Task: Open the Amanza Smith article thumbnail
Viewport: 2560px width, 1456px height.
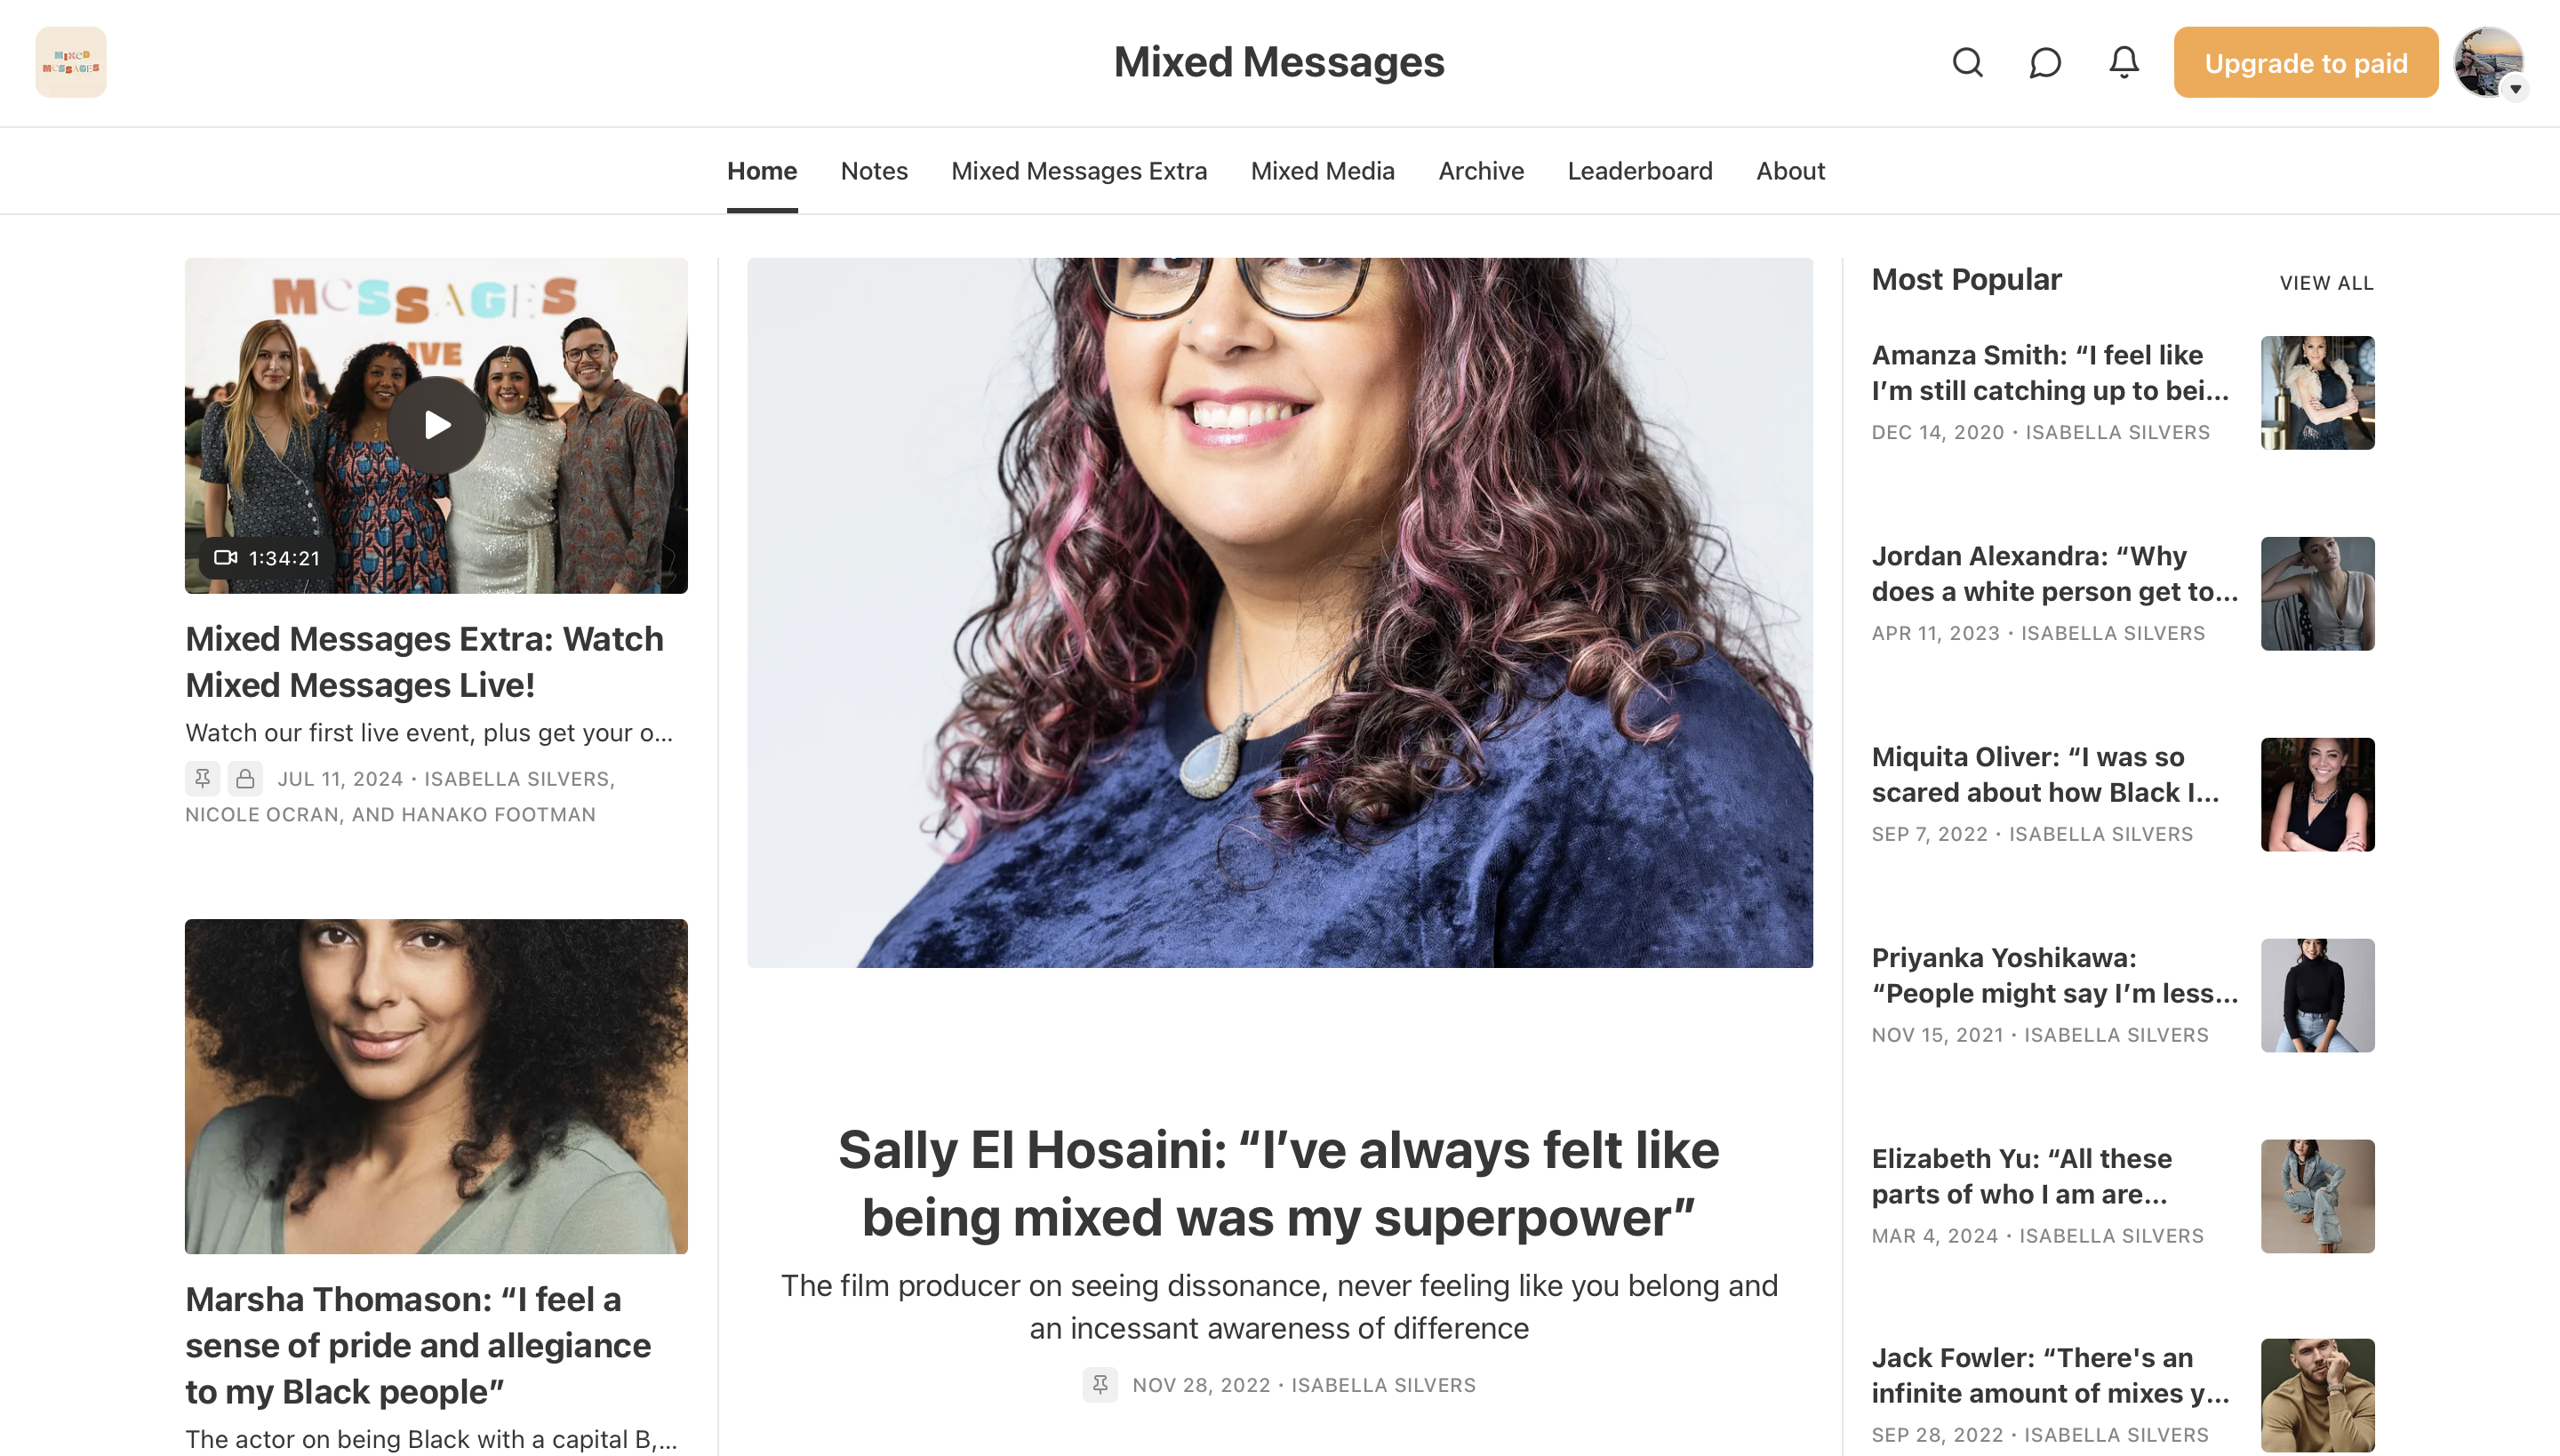Action: pyautogui.click(x=2317, y=393)
